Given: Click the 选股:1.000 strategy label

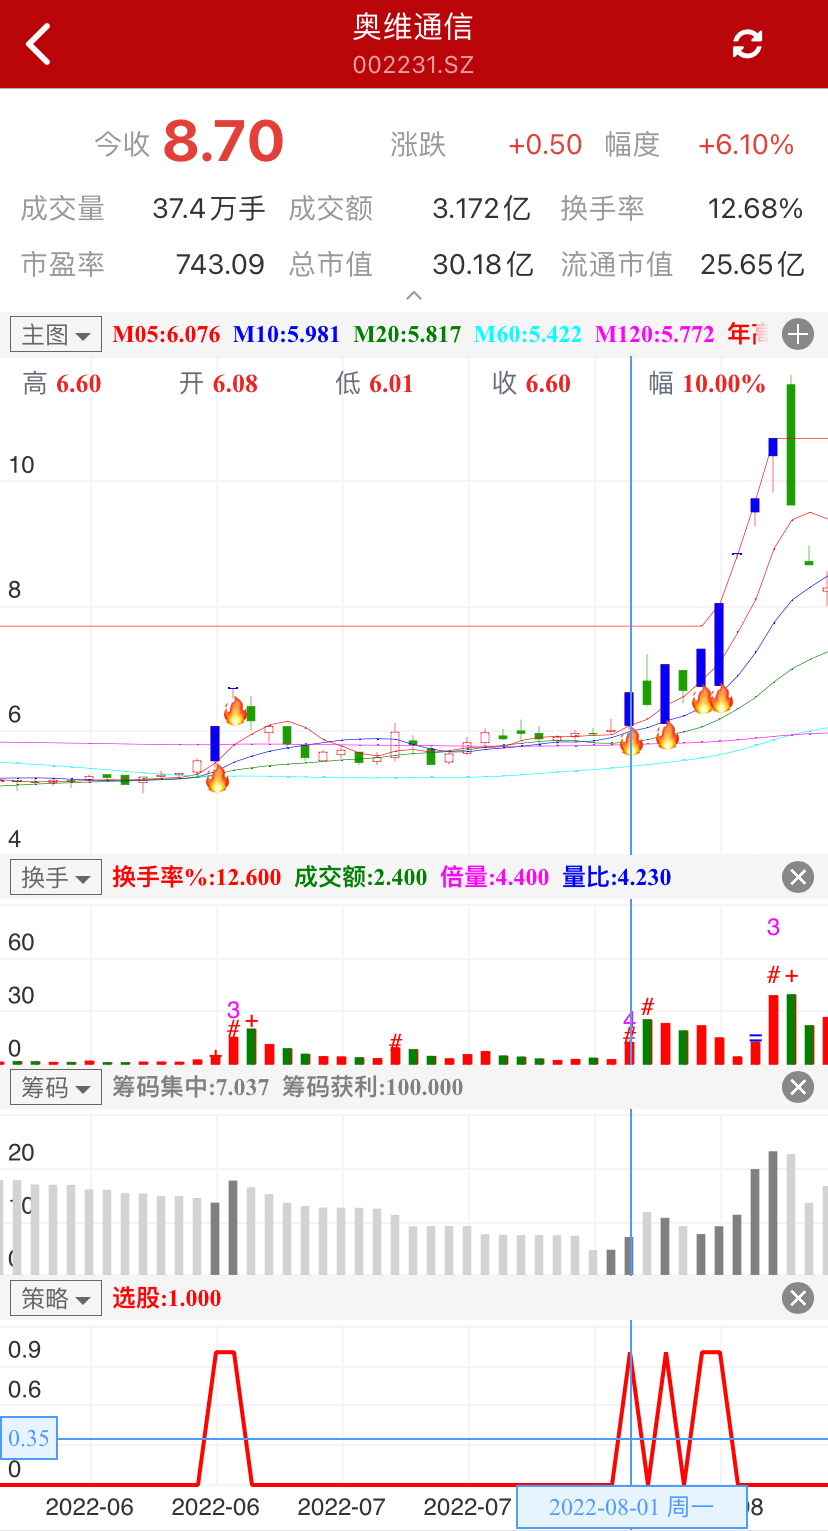Looking at the screenshot, I should tap(167, 1298).
